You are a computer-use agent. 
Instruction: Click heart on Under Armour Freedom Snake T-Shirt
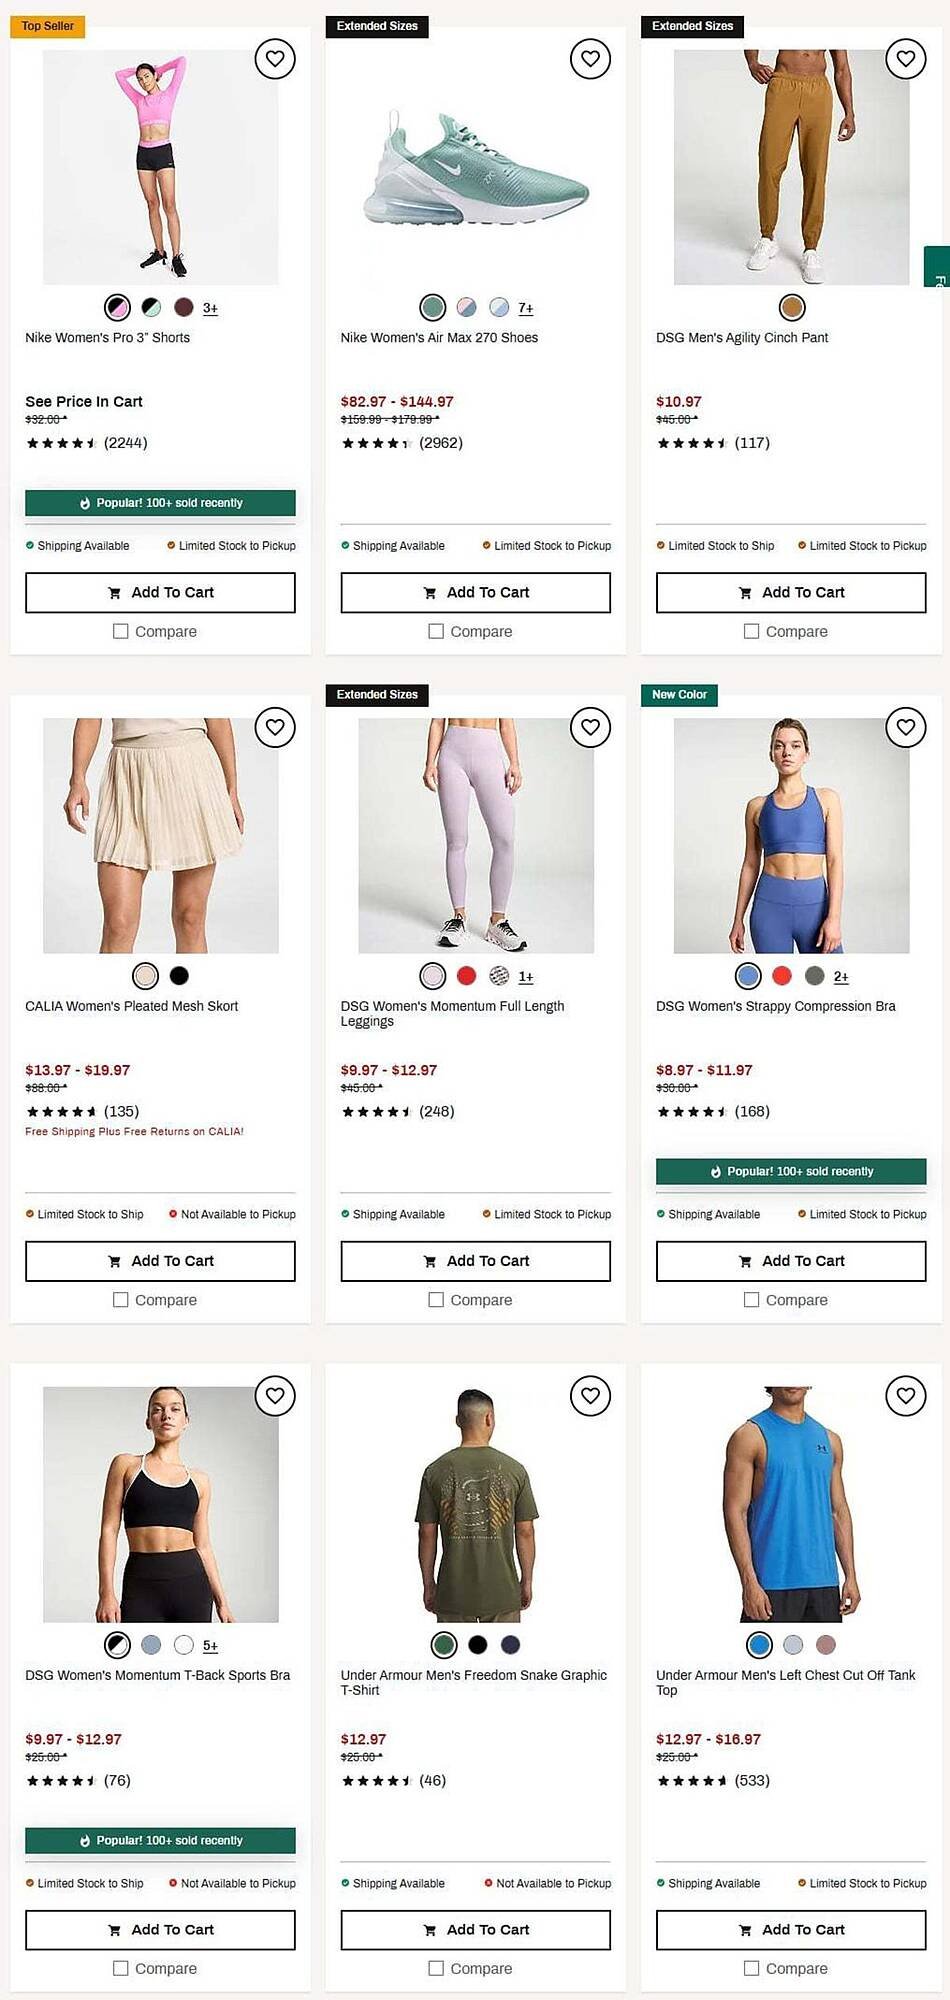(590, 1395)
